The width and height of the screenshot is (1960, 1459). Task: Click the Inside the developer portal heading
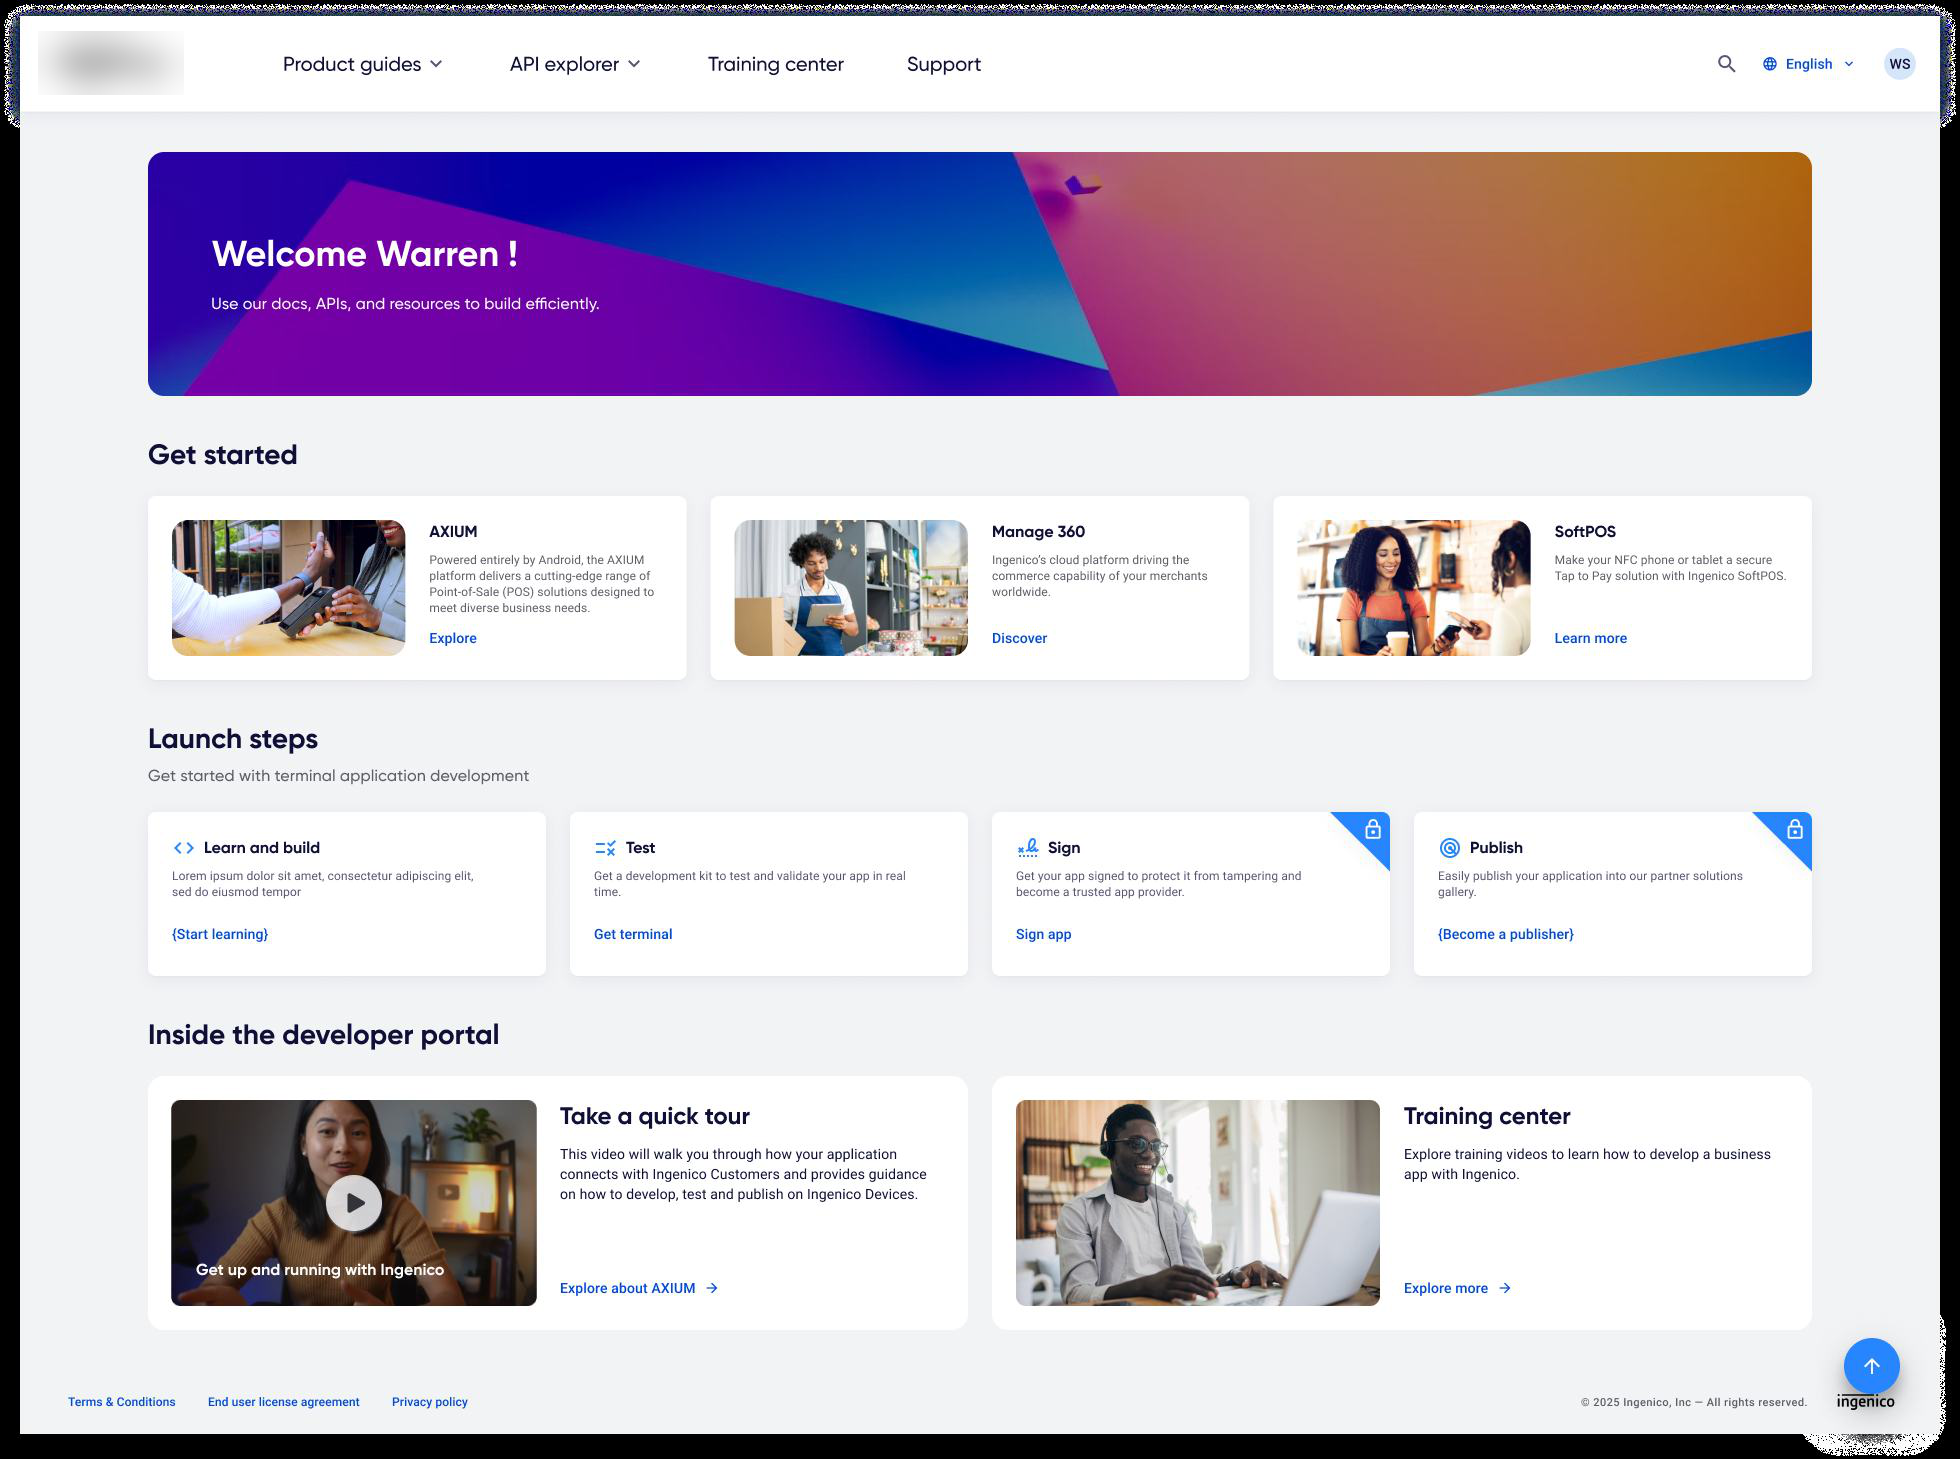point(323,1035)
